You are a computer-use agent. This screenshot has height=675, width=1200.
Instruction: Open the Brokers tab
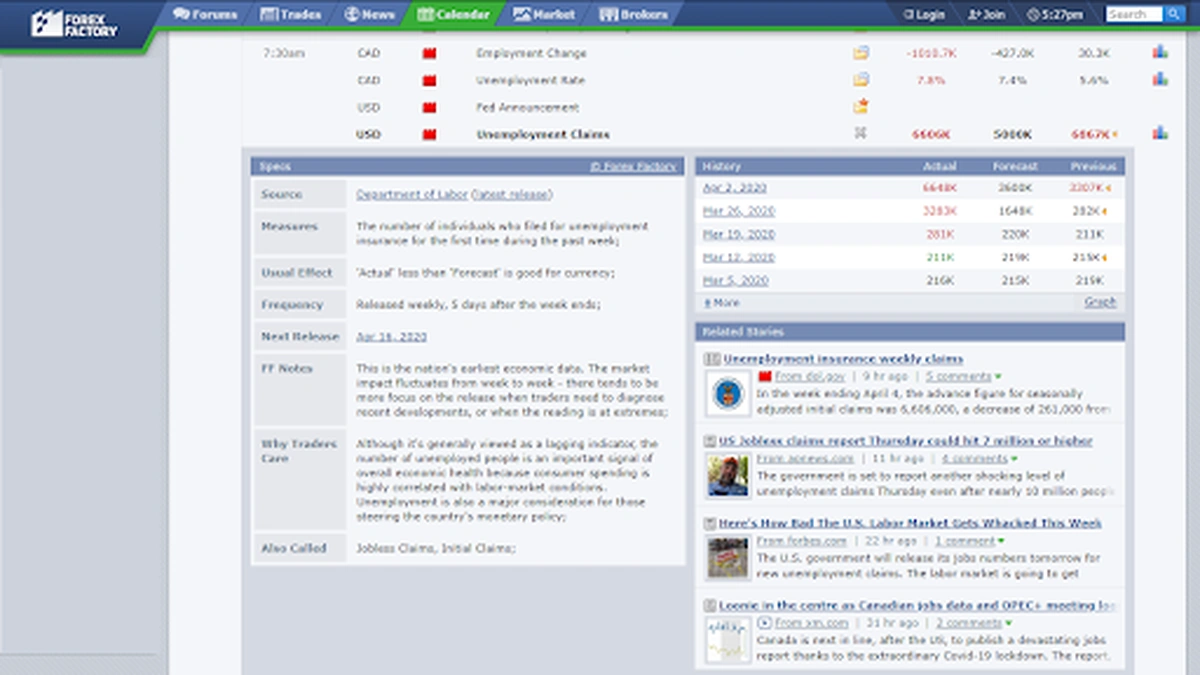click(633, 14)
